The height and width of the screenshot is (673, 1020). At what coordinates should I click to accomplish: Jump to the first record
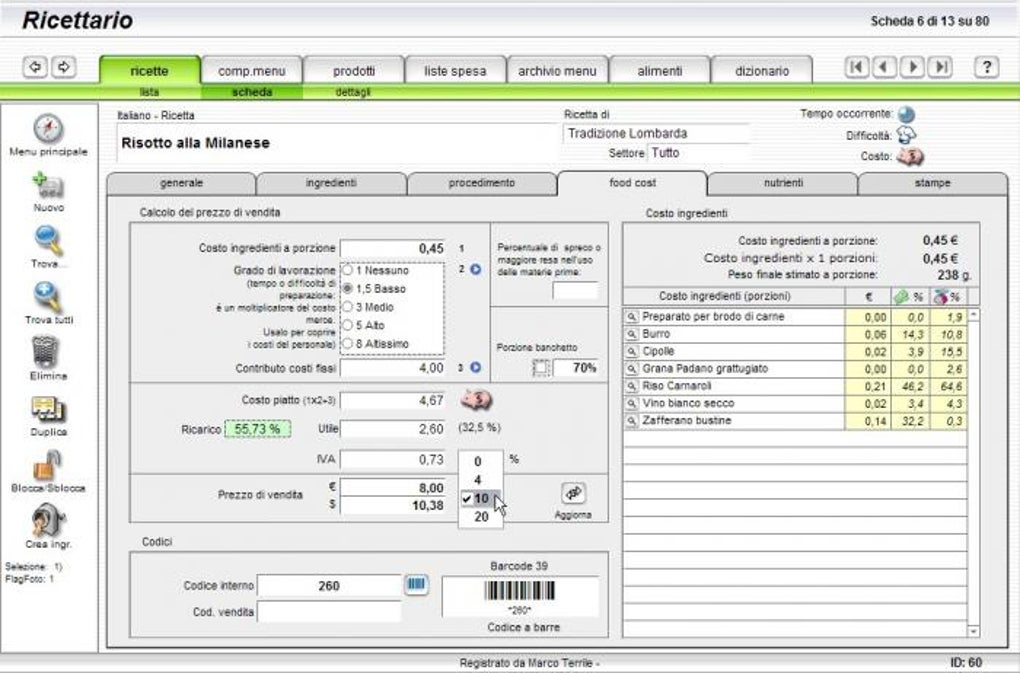coord(857,67)
